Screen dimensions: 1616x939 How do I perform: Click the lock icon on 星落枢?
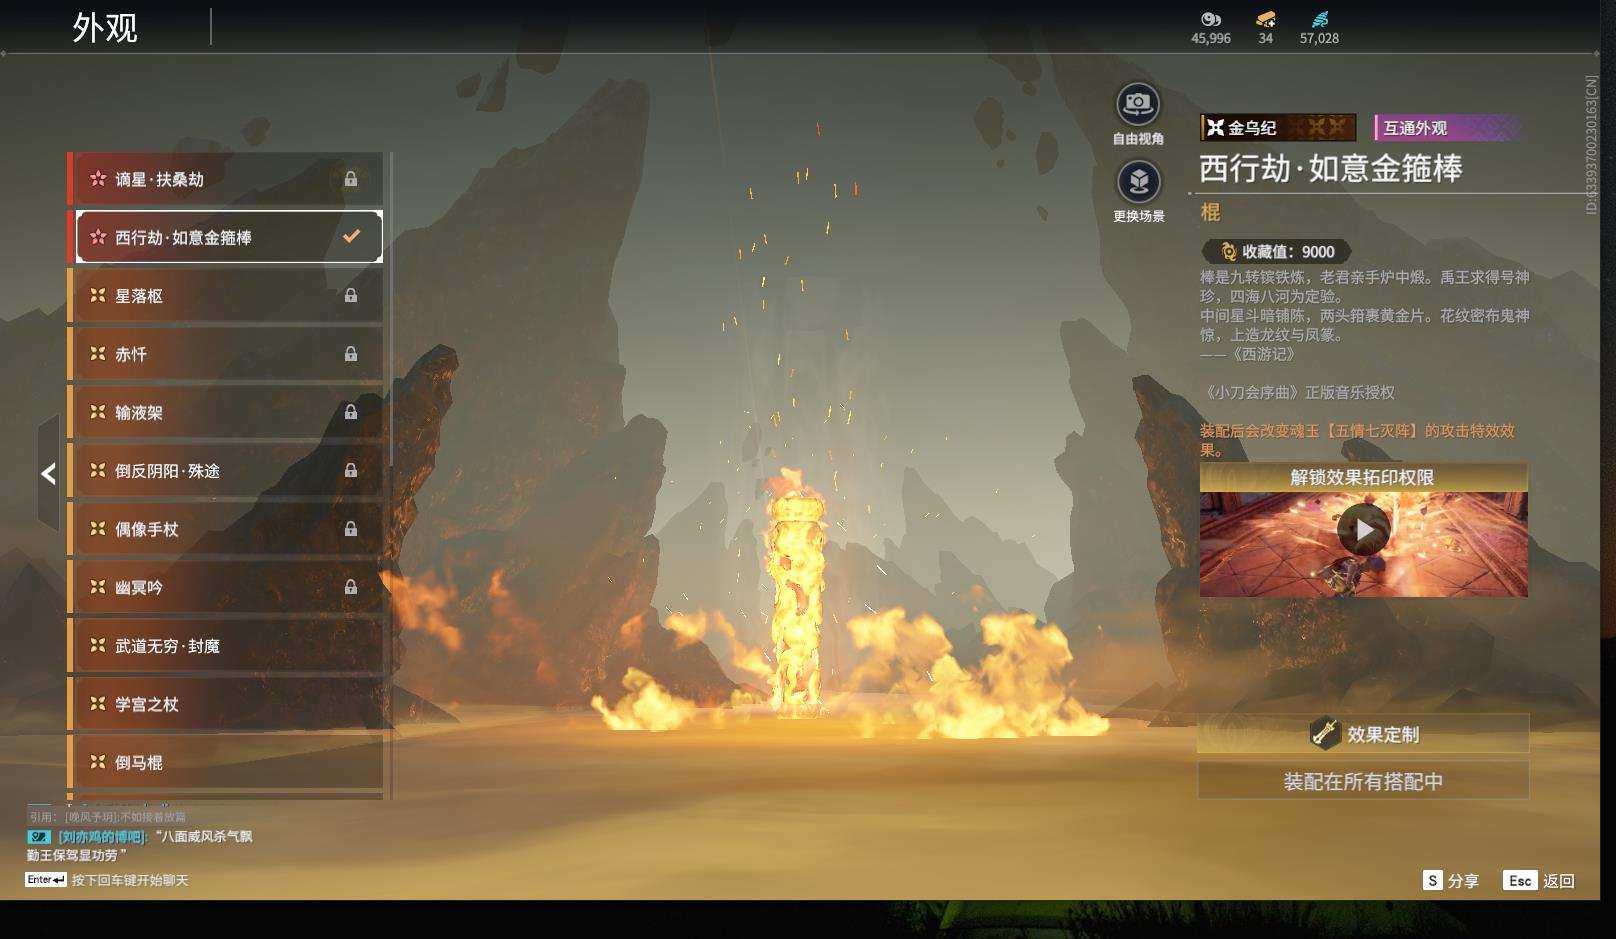[351, 296]
